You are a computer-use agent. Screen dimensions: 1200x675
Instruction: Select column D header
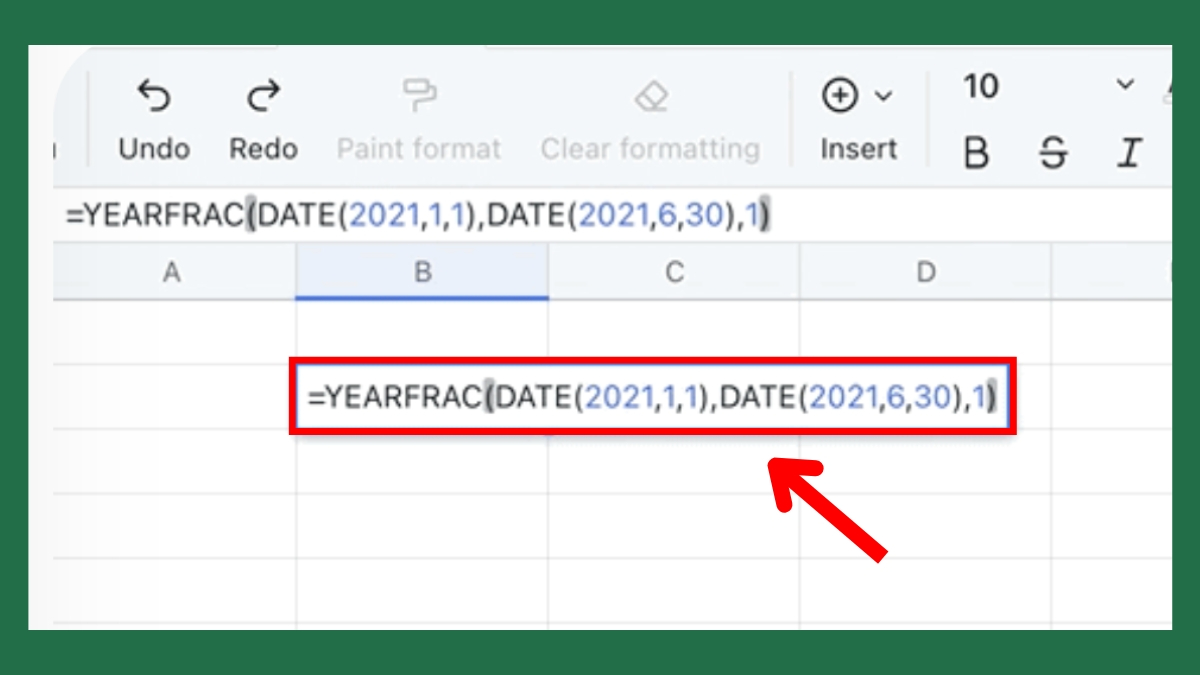(x=926, y=271)
